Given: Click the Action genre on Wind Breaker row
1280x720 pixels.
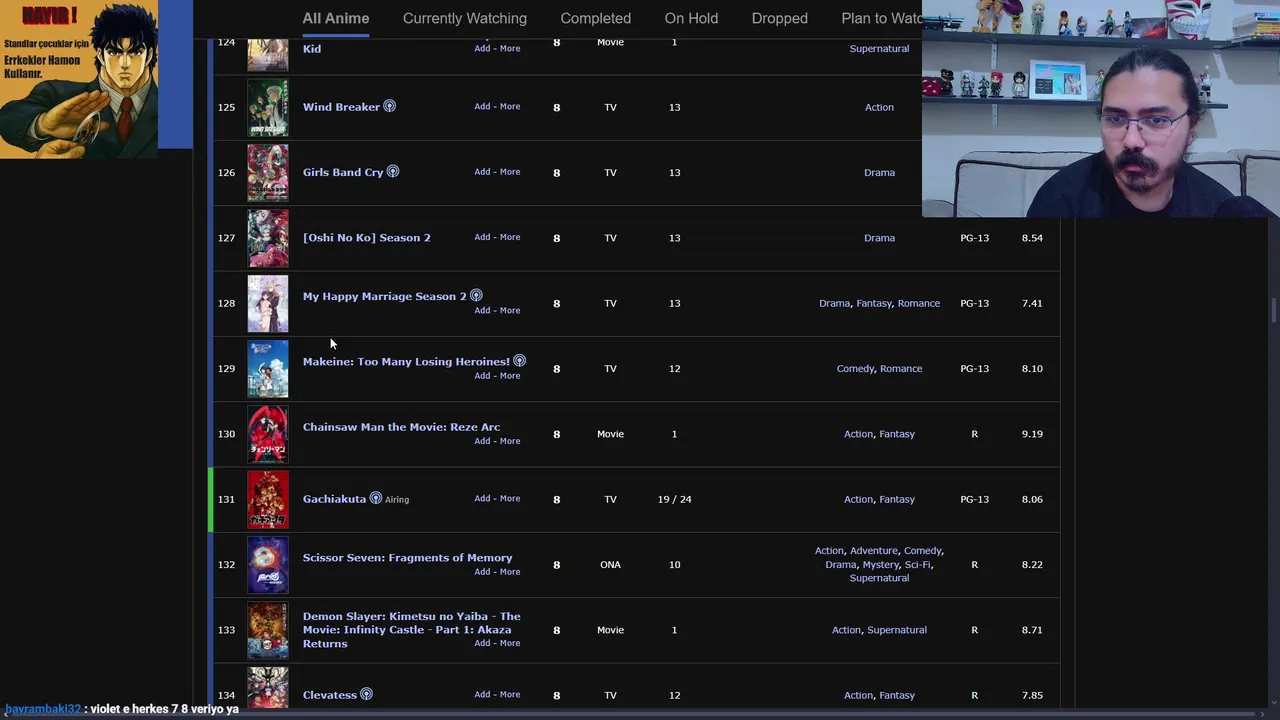Looking at the screenshot, I should click(879, 107).
